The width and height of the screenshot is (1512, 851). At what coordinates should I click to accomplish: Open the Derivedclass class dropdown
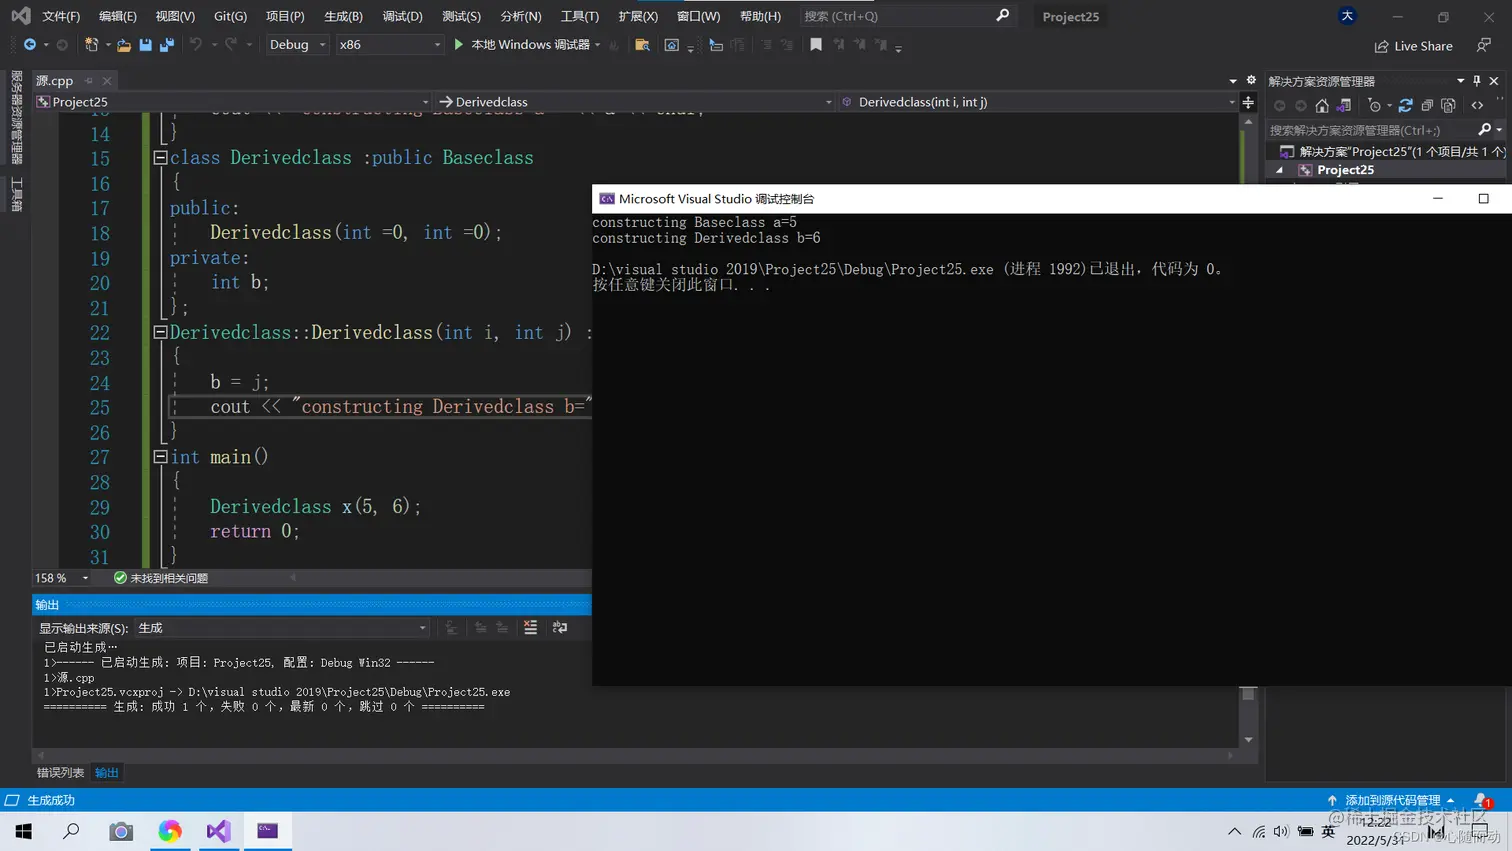click(634, 102)
